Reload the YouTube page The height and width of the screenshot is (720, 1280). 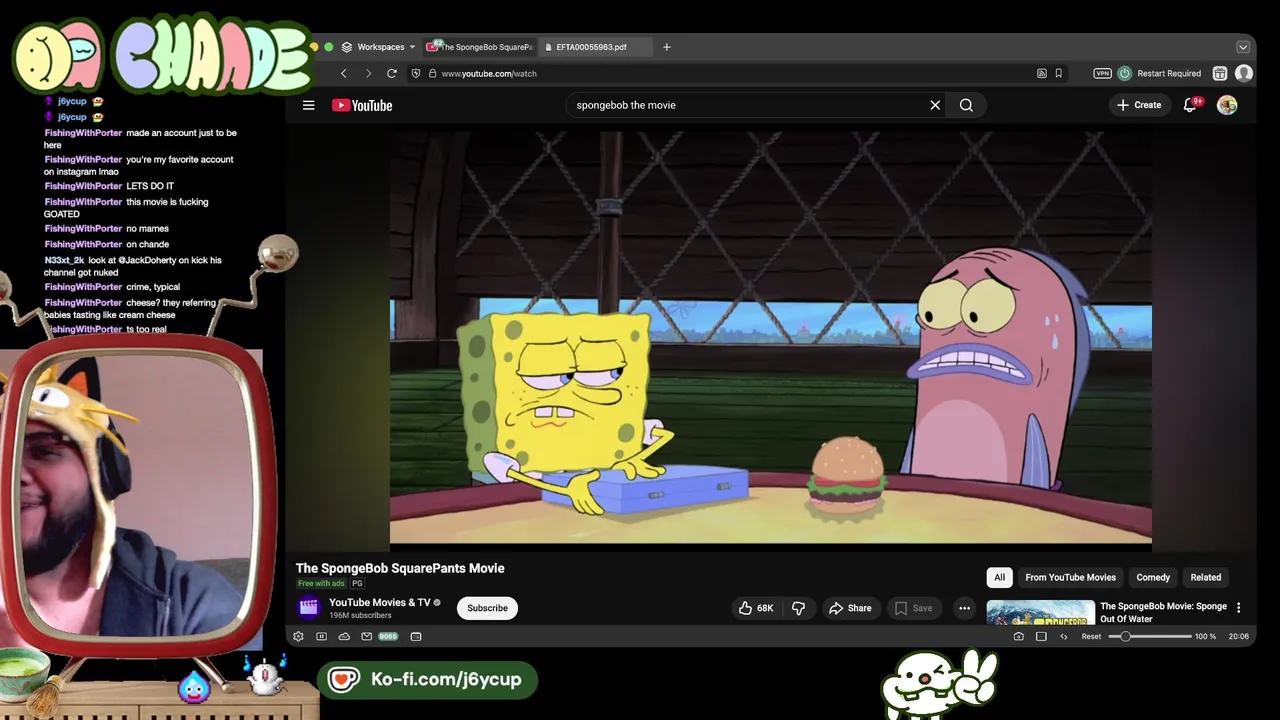click(x=392, y=73)
